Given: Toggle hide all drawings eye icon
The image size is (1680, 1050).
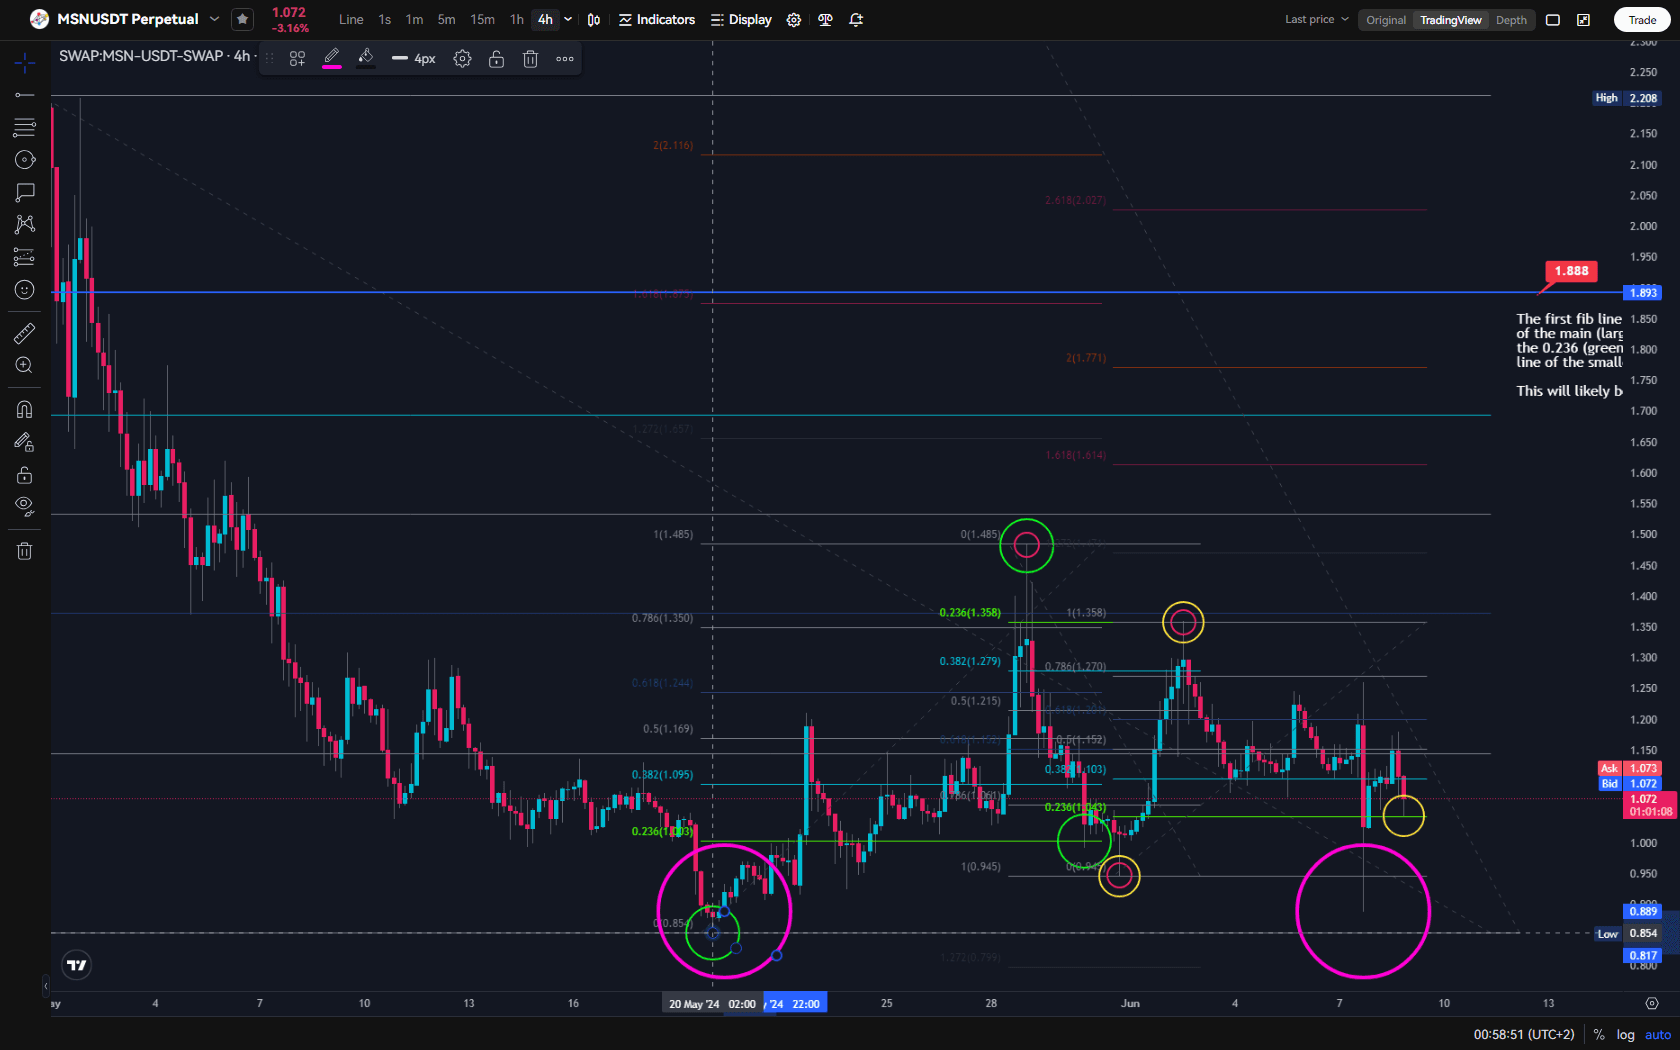Looking at the screenshot, I should pos(25,506).
